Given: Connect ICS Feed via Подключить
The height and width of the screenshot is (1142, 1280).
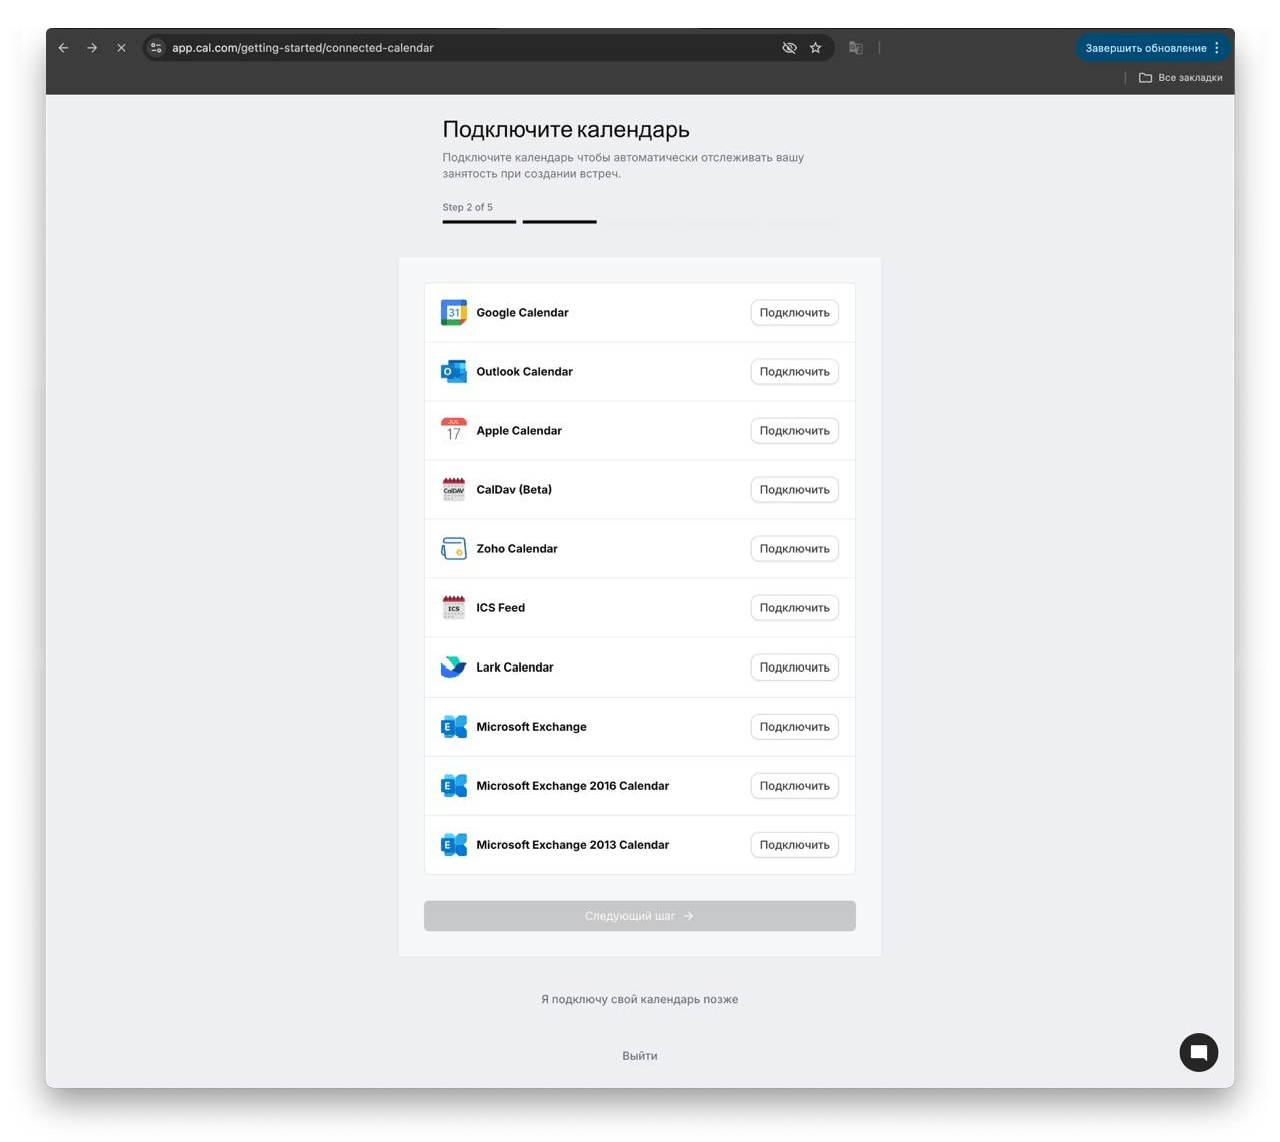Looking at the screenshot, I should 794,608.
